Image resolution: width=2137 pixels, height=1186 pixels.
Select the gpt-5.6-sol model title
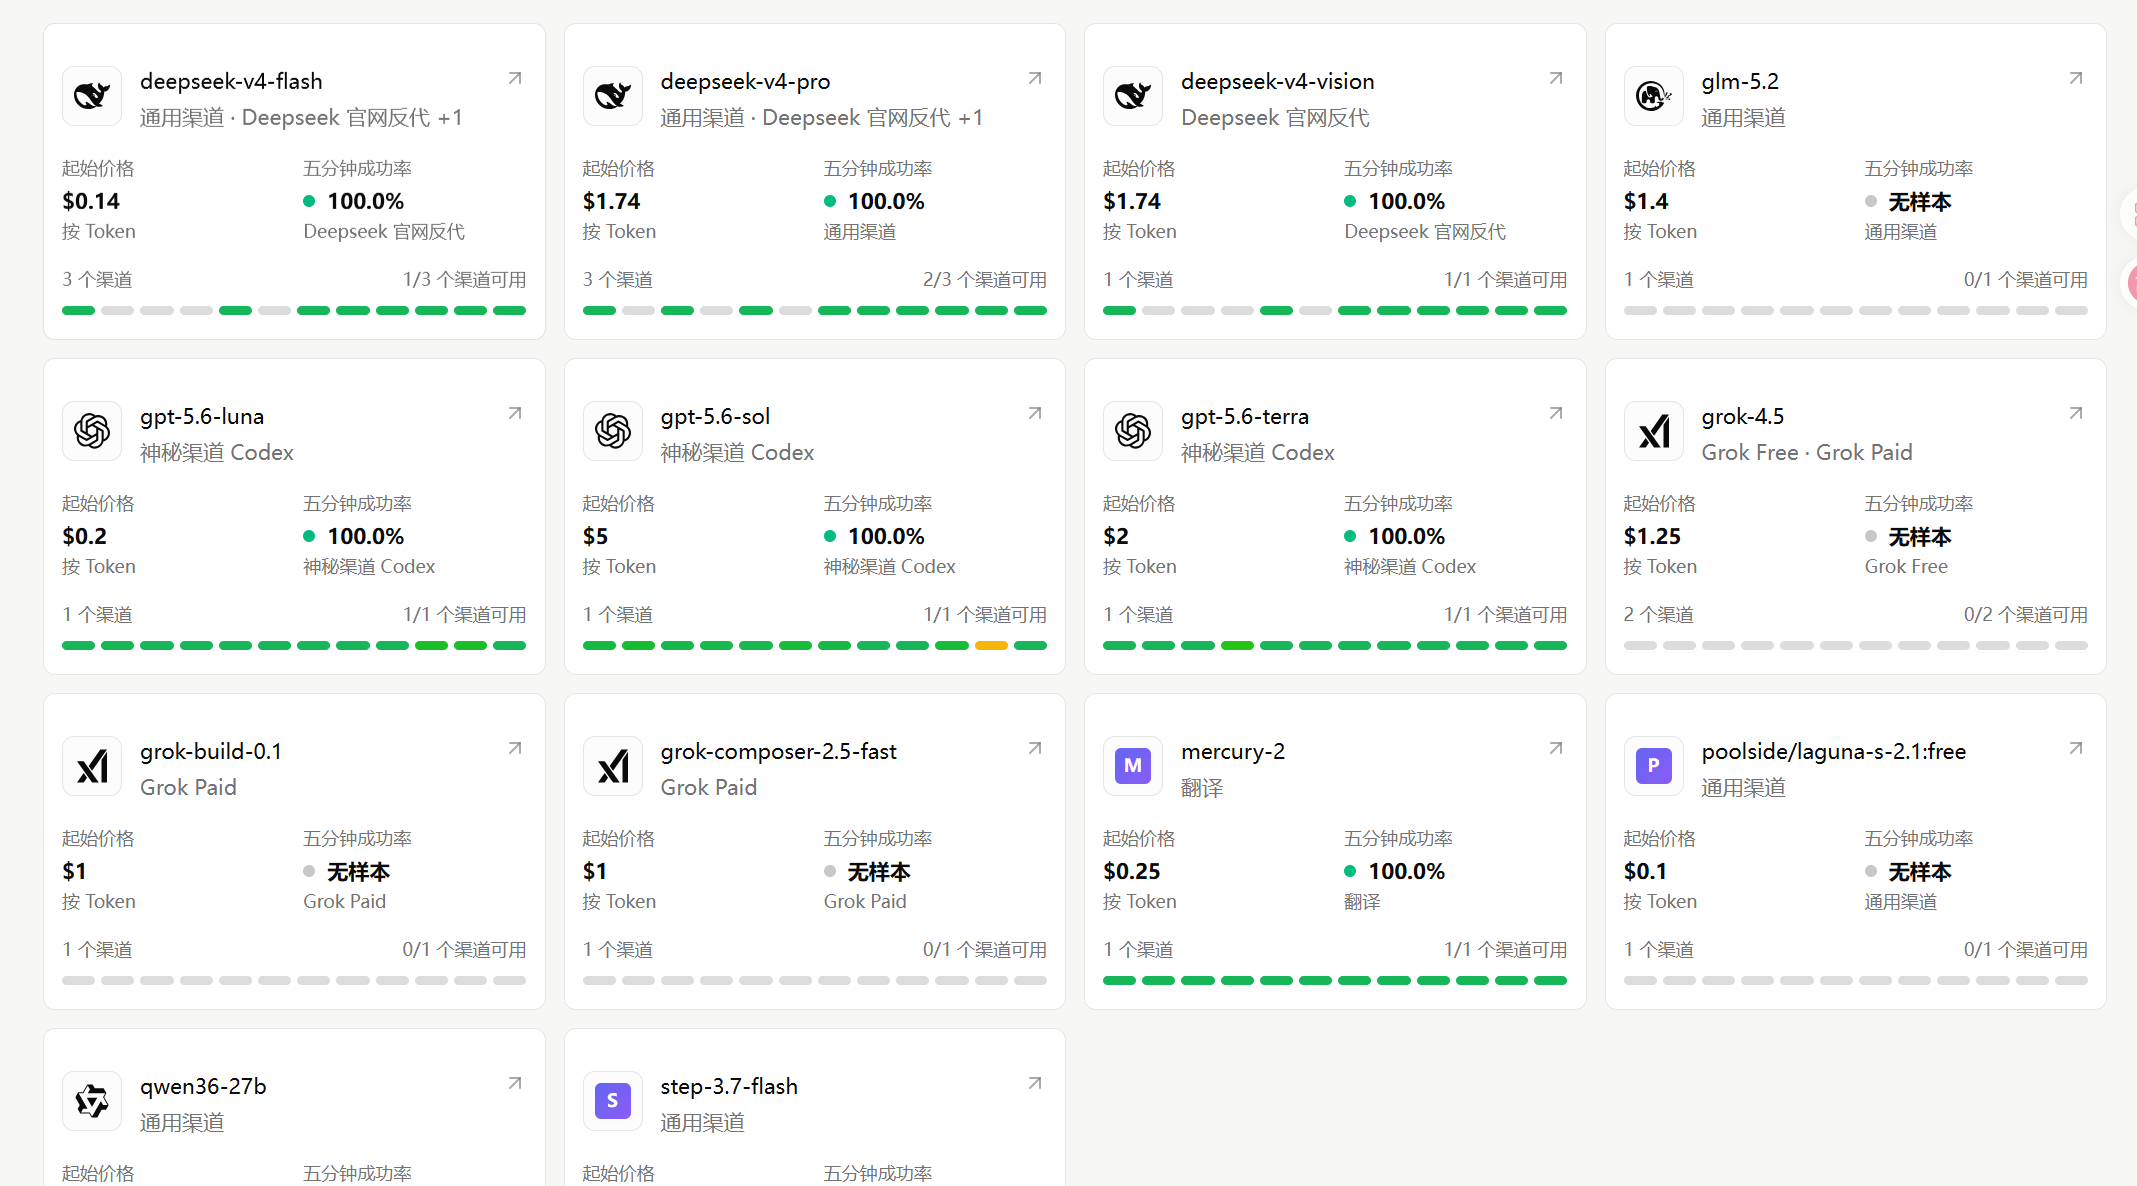tap(715, 416)
